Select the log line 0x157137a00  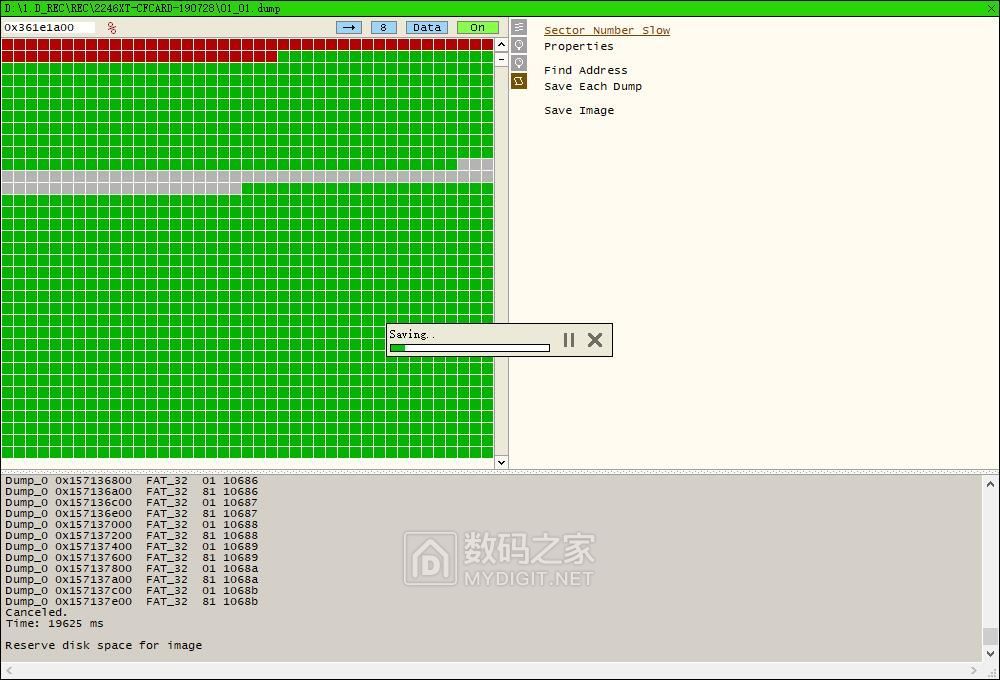131,579
